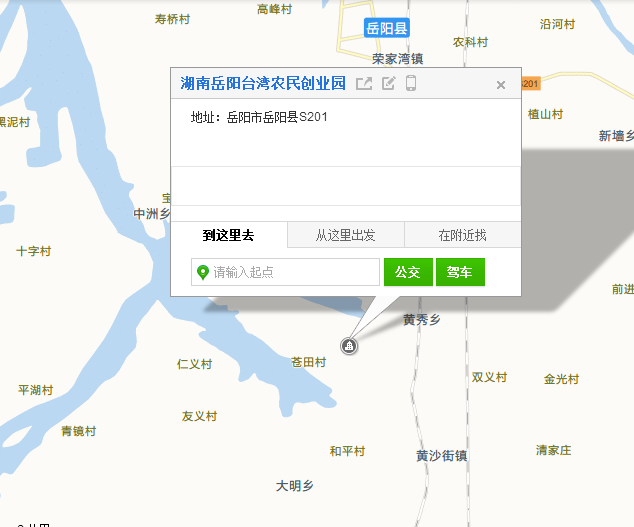Select the 到这里去 tab
Image resolution: width=634 pixels, height=527 pixels.
(x=229, y=236)
